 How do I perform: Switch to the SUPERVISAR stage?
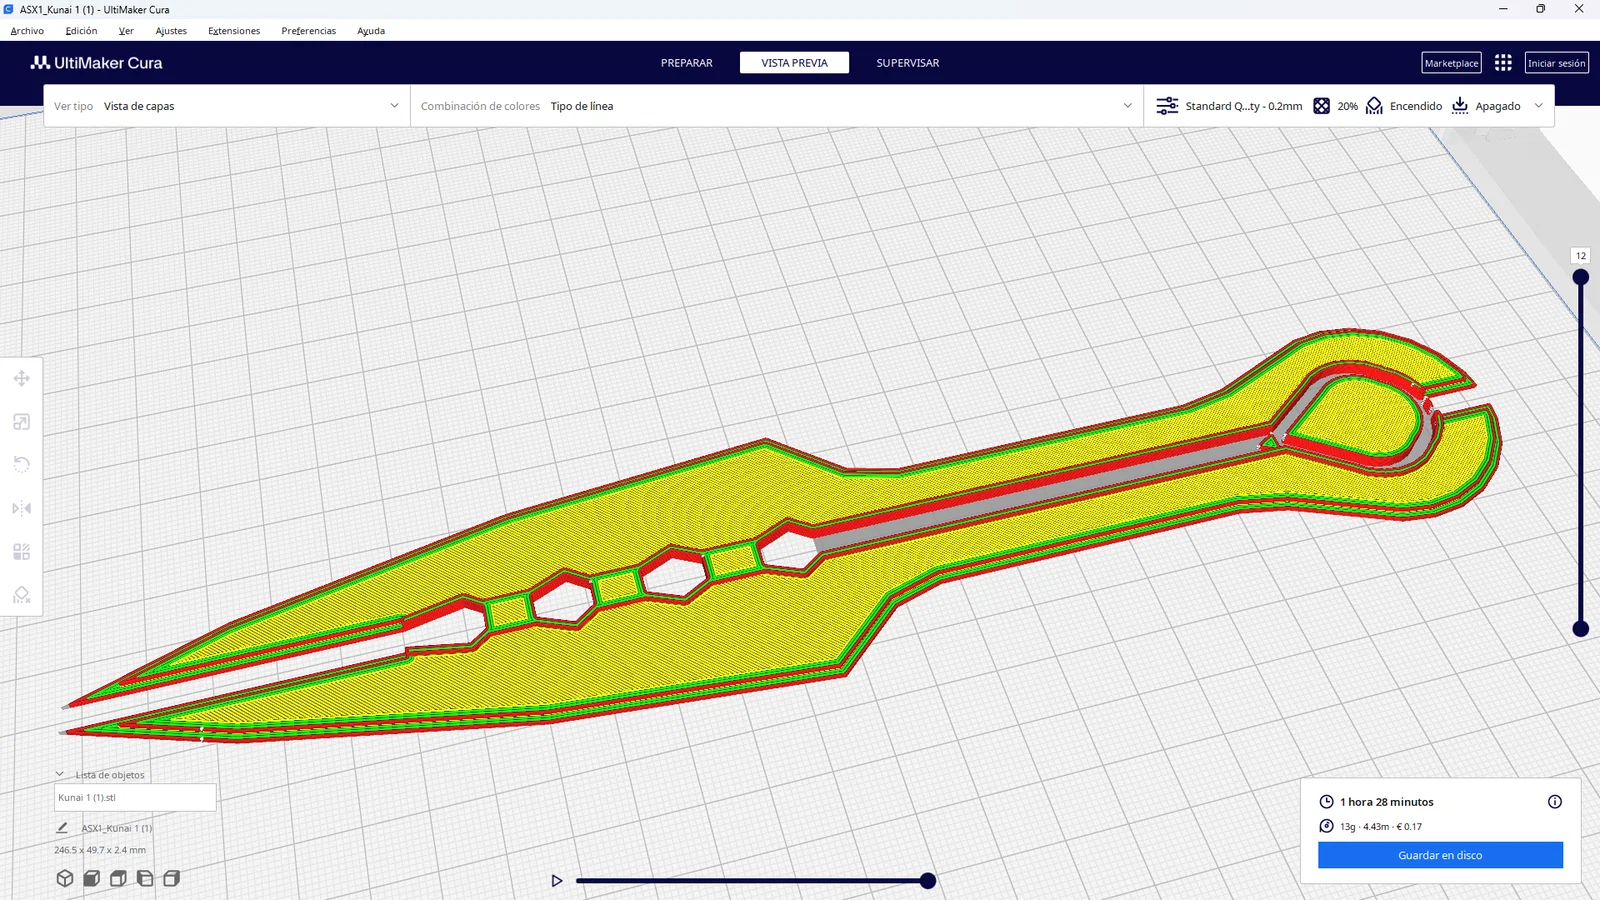pyautogui.click(x=908, y=63)
